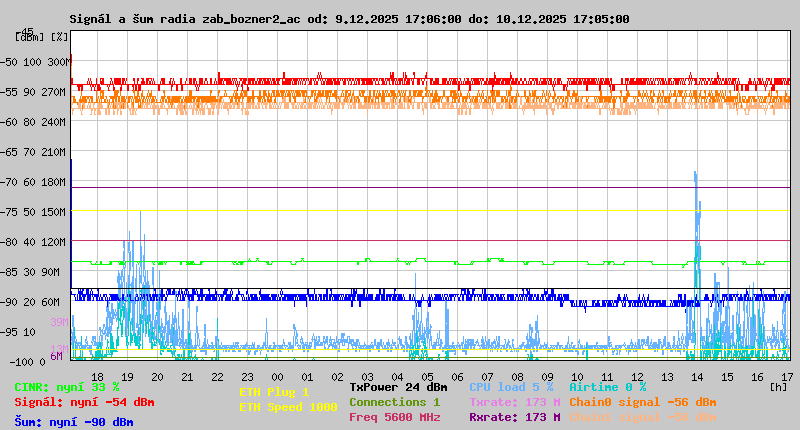Click the '[h]' time unit label

point(778,387)
